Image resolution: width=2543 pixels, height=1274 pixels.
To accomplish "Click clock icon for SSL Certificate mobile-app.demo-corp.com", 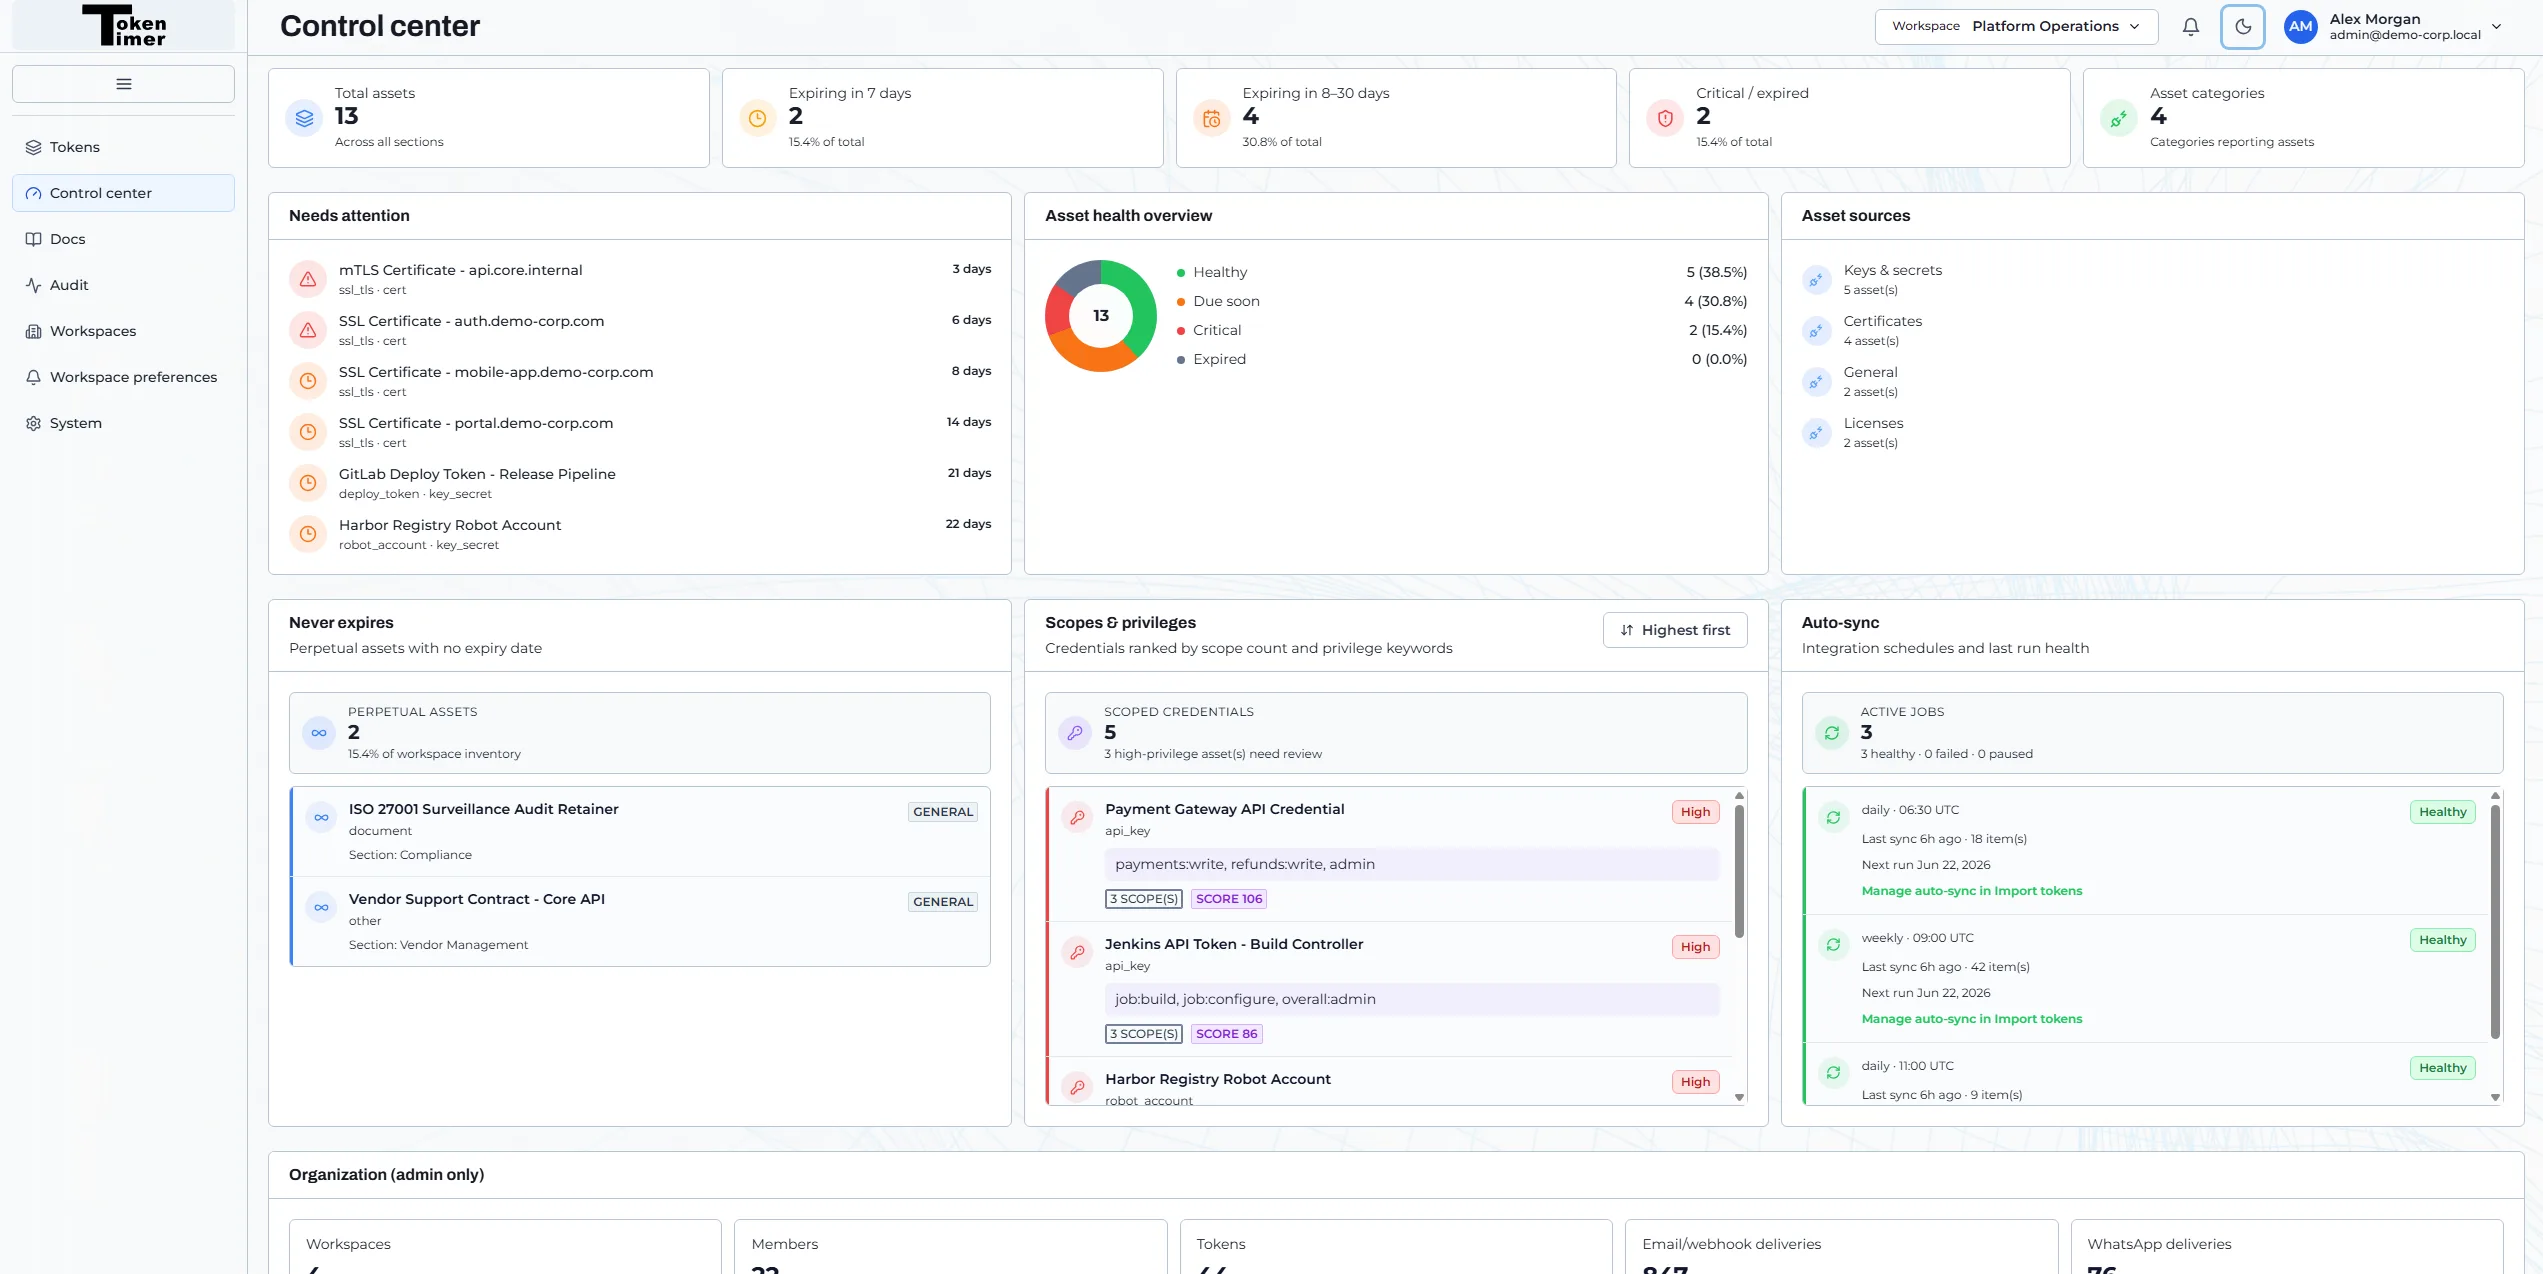I will coord(308,381).
